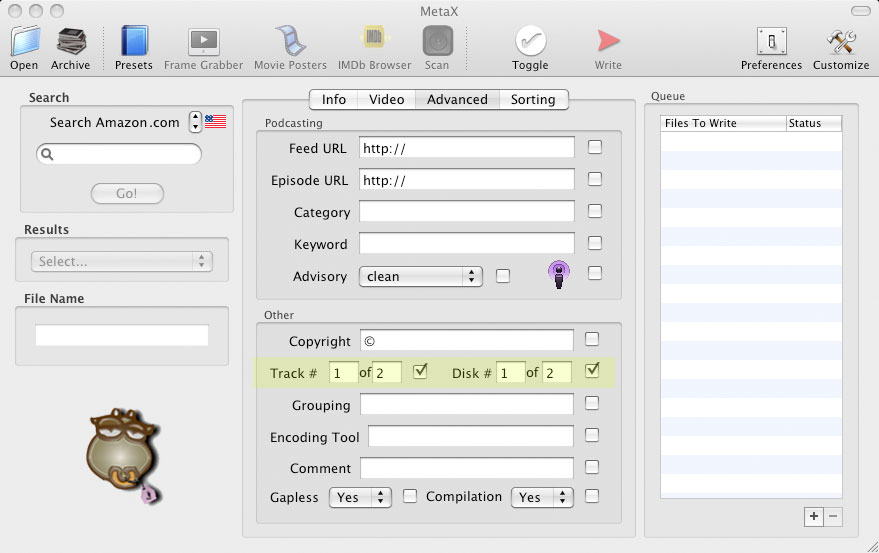The width and height of the screenshot is (879, 553).
Task: Click the Go! search button
Action: pos(127,193)
